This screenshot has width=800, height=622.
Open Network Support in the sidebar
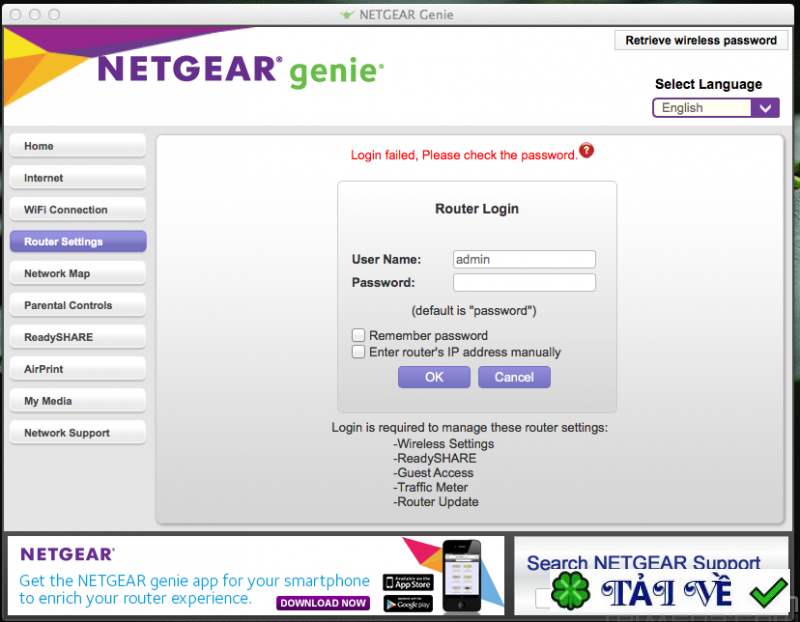[x=78, y=433]
